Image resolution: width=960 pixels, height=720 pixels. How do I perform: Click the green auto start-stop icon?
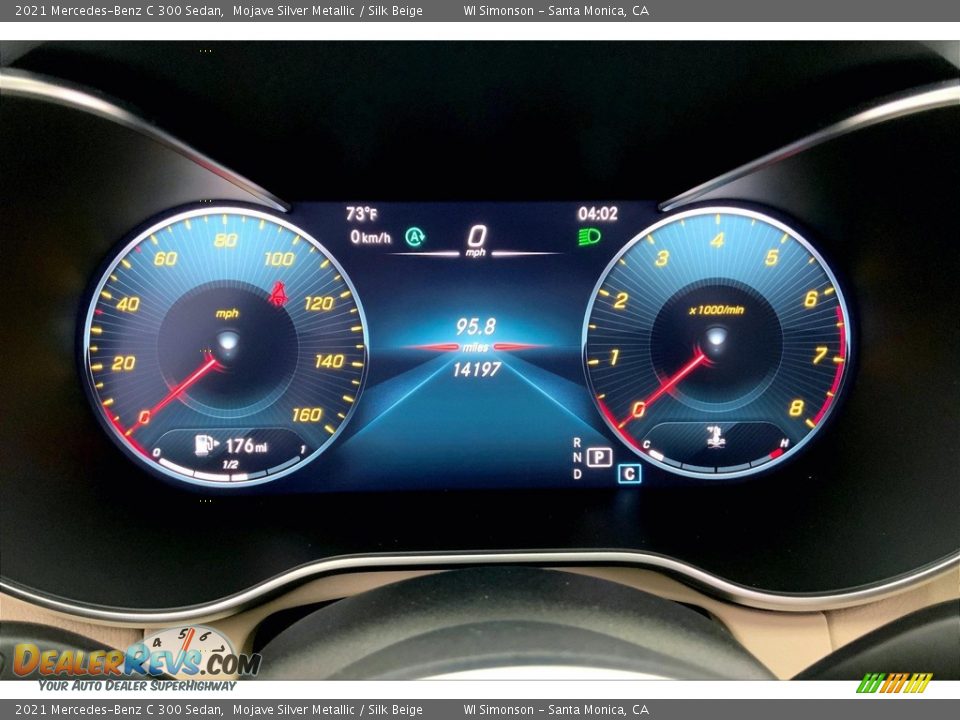415,237
